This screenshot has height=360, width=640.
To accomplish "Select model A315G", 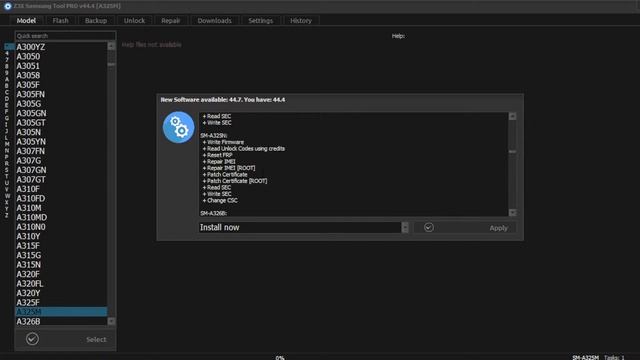I will (x=61, y=255).
